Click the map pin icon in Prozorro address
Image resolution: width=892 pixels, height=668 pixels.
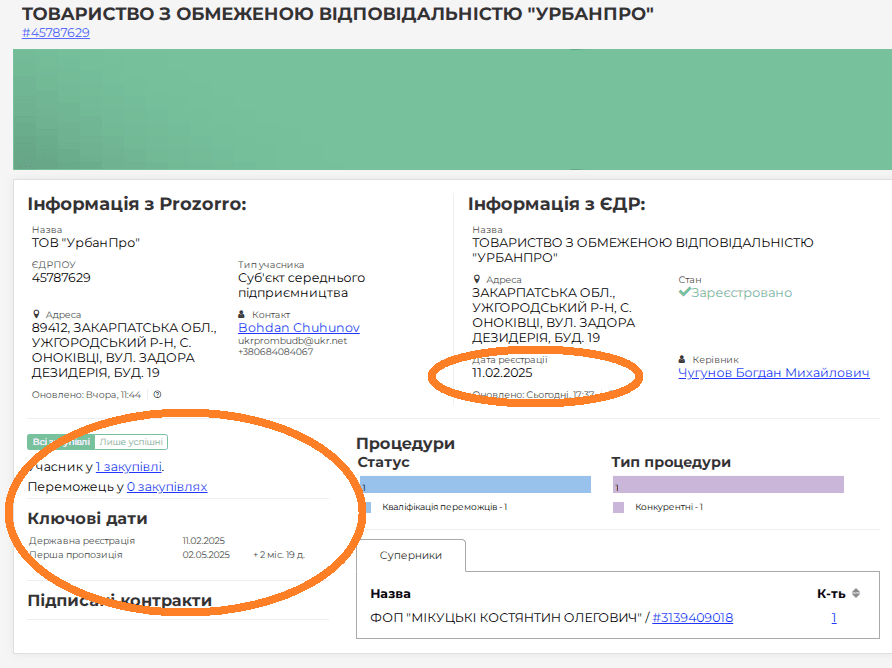point(35,314)
